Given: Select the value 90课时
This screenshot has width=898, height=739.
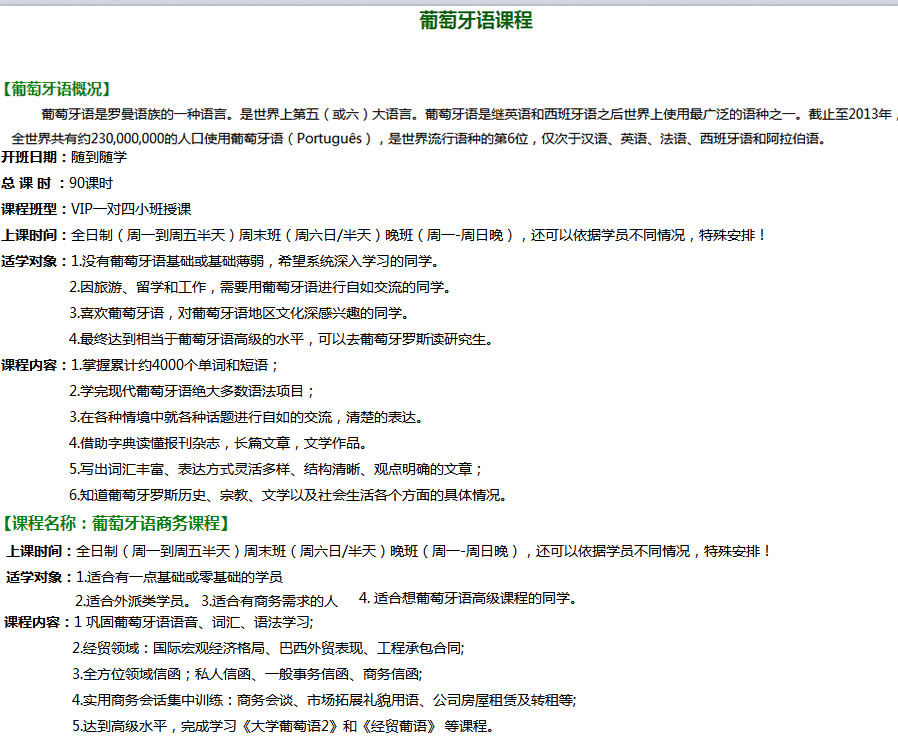Looking at the screenshot, I should (91, 183).
